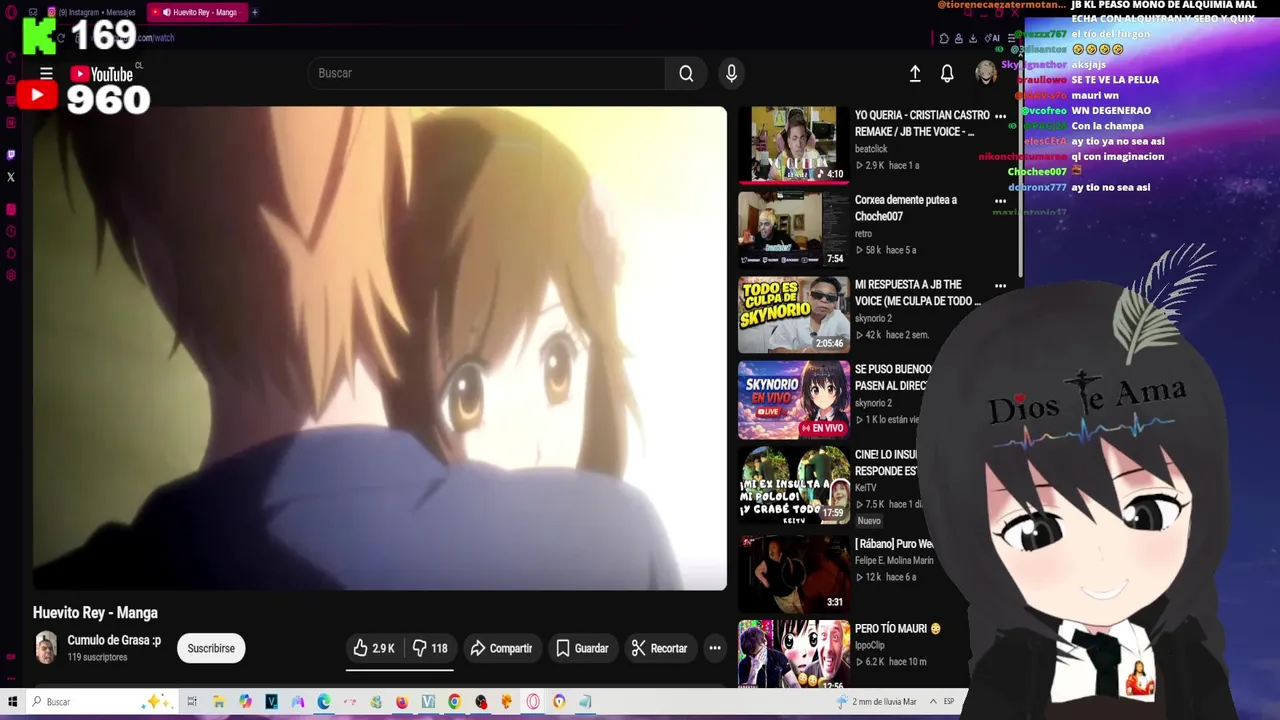Open options for MI RESPUESTA A JB video
Viewport: 1280px width, 720px height.
1000,286
